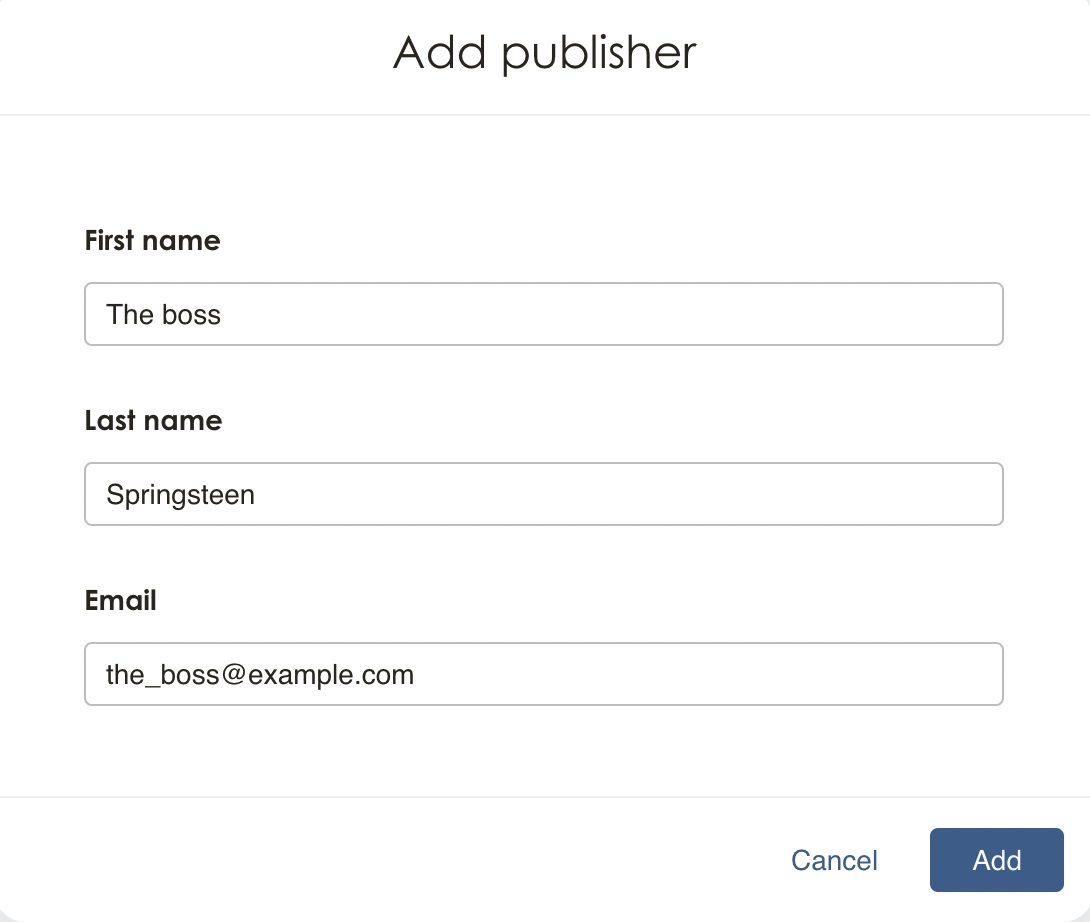Cancel adding the publisher
This screenshot has height=922, width=1090.
834,860
